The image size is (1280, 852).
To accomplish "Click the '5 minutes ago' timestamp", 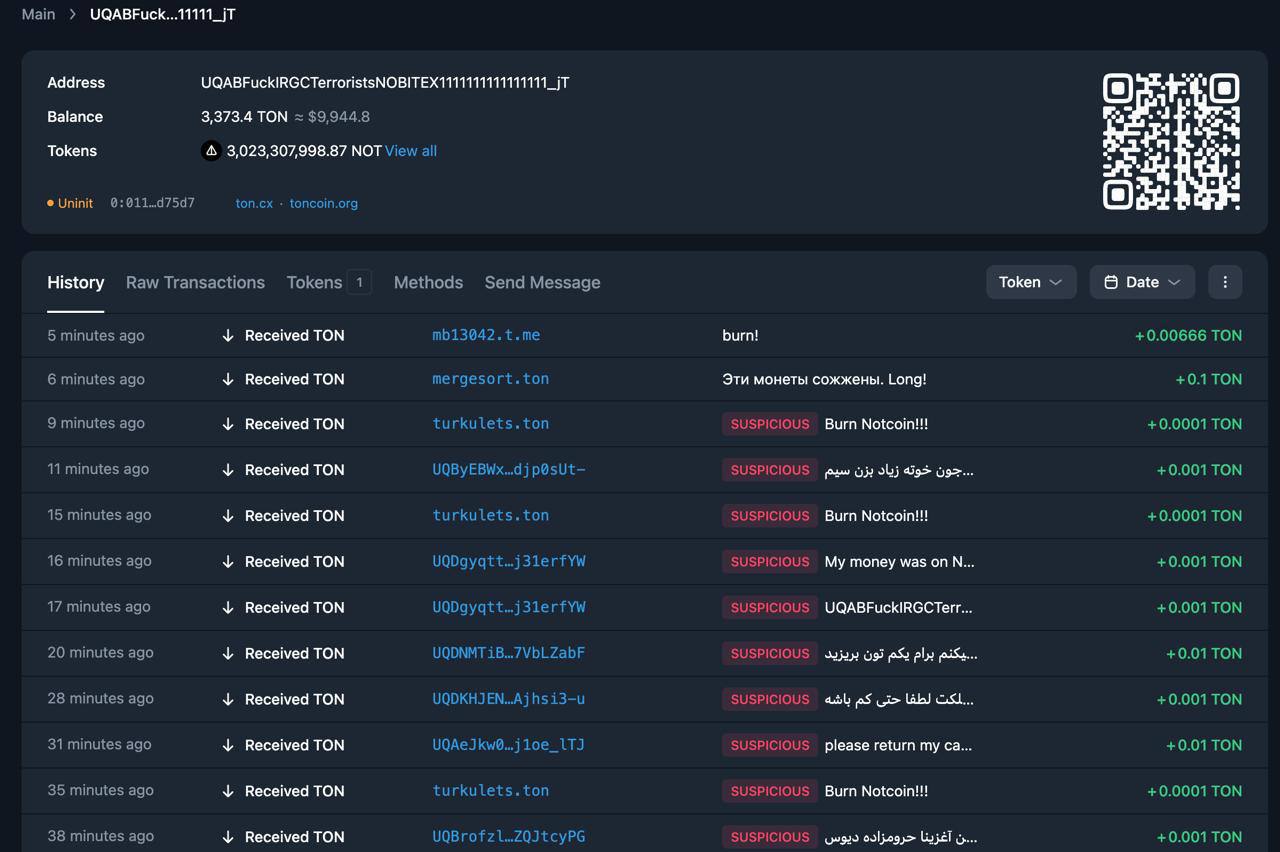I will [x=96, y=336].
